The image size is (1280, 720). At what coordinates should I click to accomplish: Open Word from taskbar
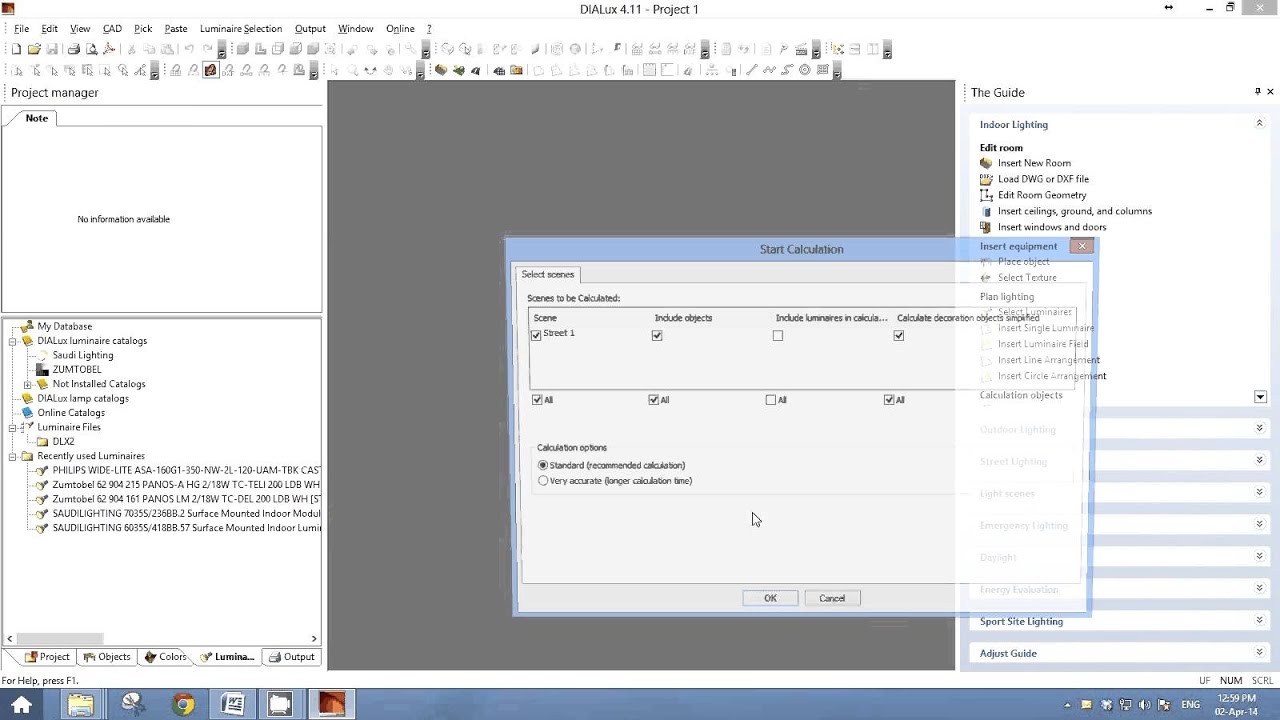[x=232, y=704]
